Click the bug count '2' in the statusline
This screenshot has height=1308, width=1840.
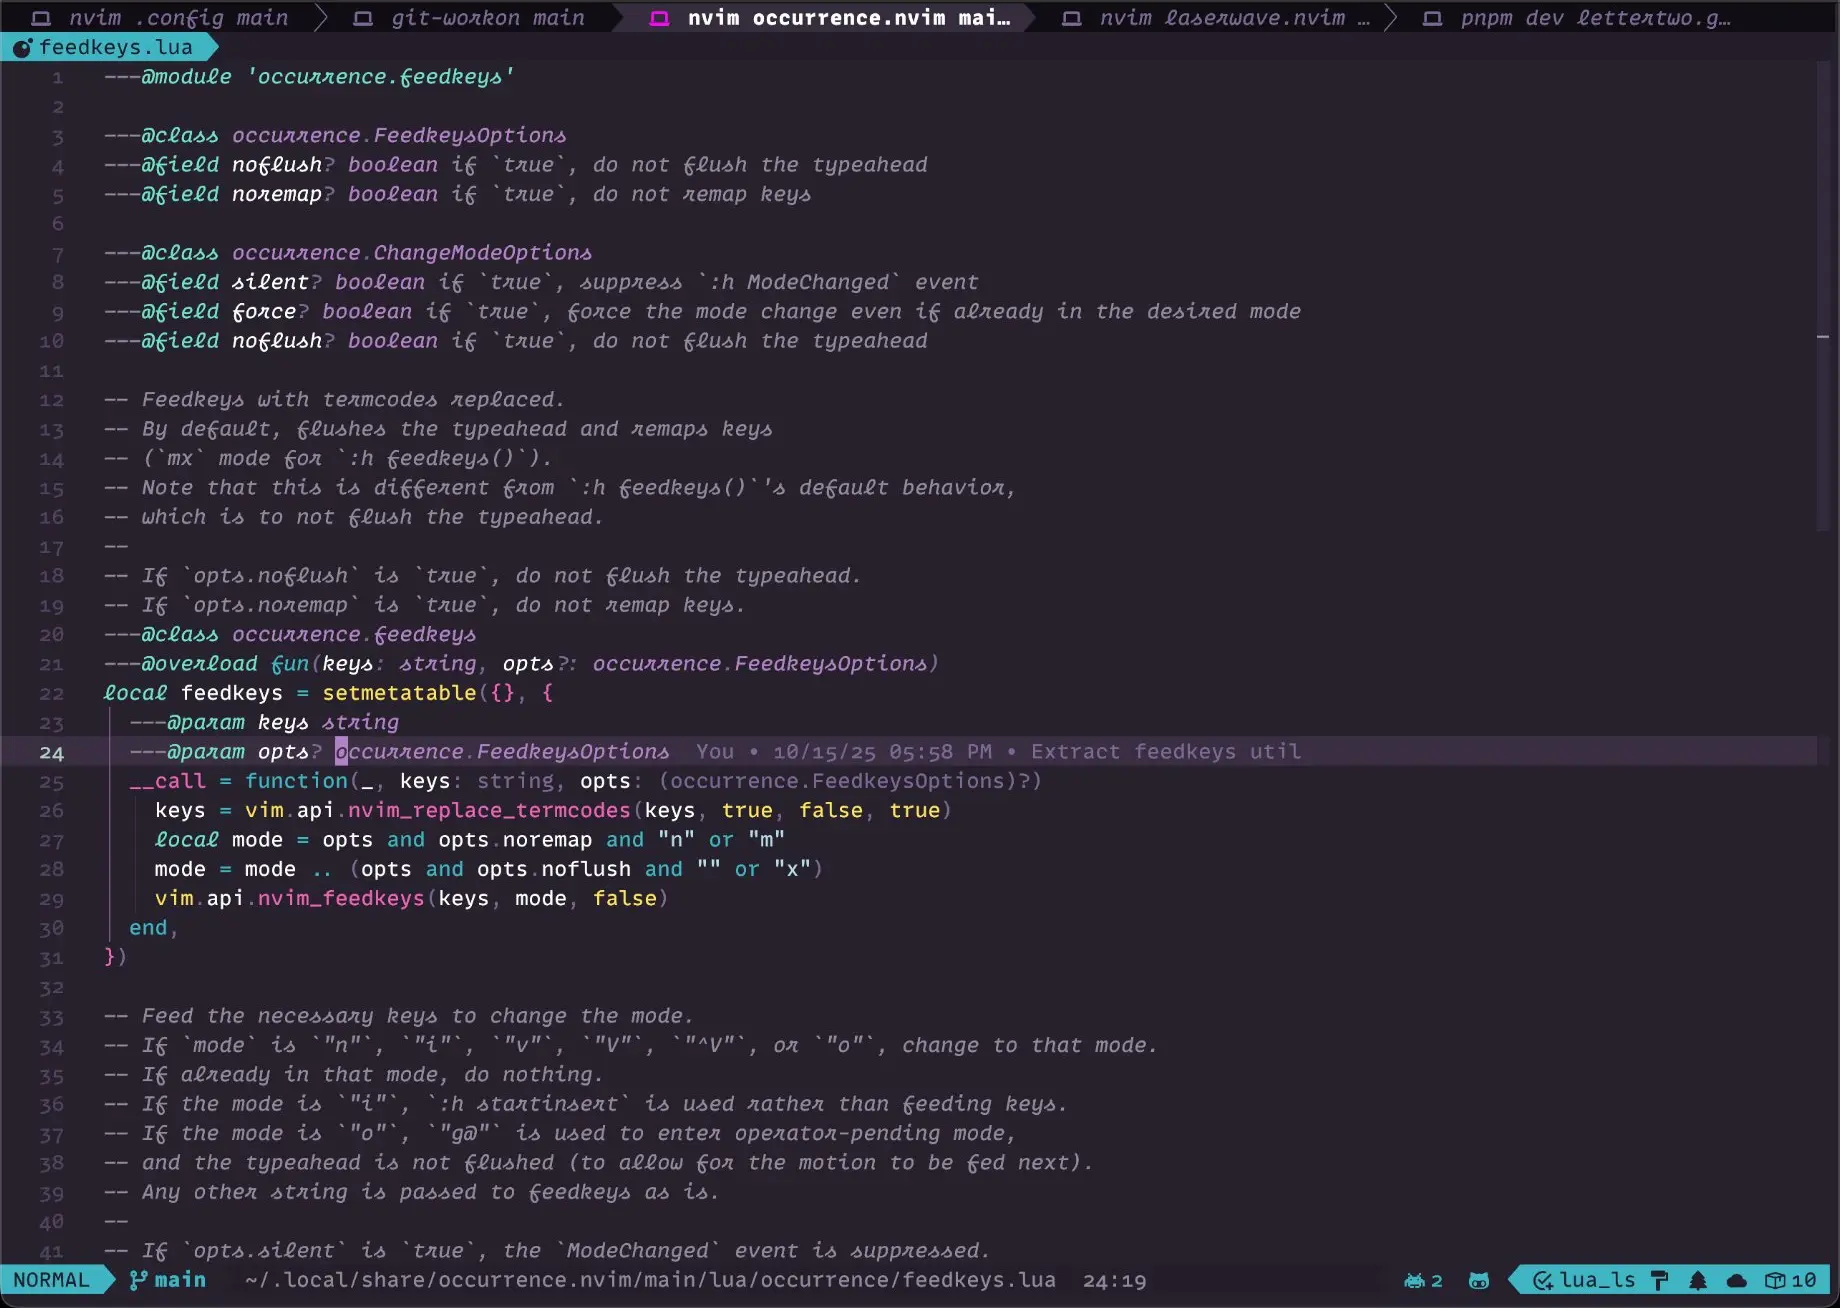(x=1437, y=1280)
